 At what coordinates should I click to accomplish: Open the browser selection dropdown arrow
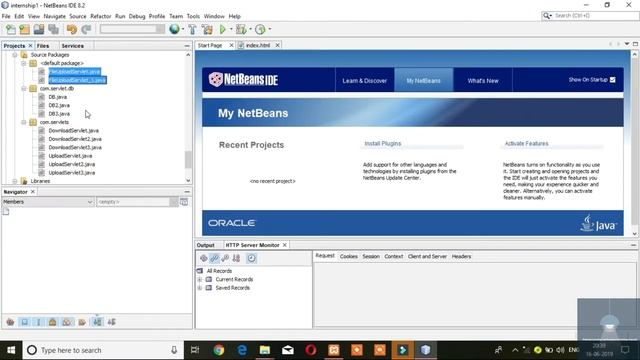click(x=182, y=29)
